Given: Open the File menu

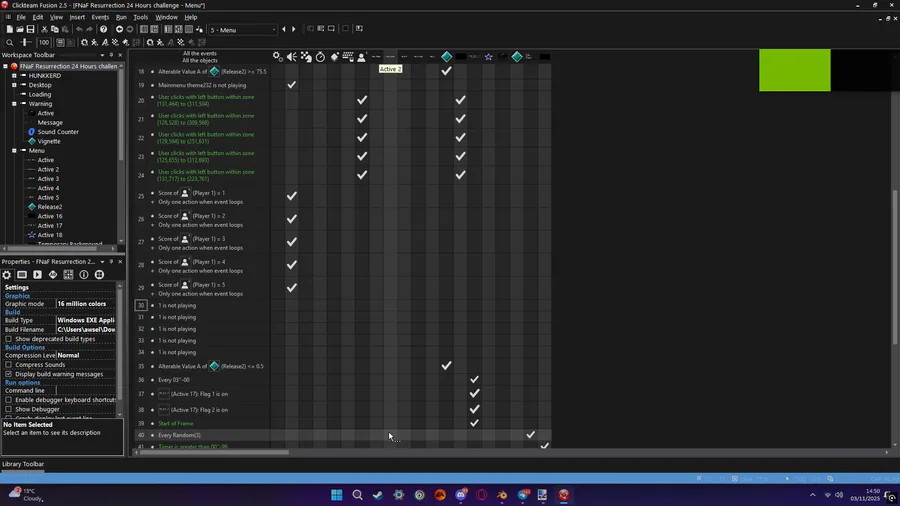Looking at the screenshot, I should (21, 17).
